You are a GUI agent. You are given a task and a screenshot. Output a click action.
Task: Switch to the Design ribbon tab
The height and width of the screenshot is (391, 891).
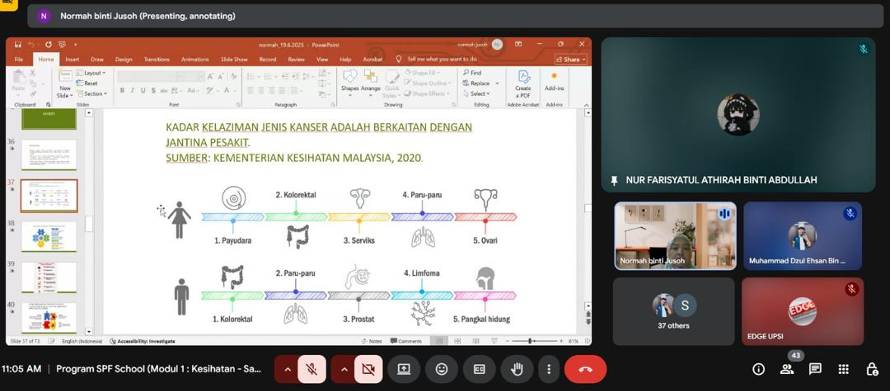coord(123,59)
